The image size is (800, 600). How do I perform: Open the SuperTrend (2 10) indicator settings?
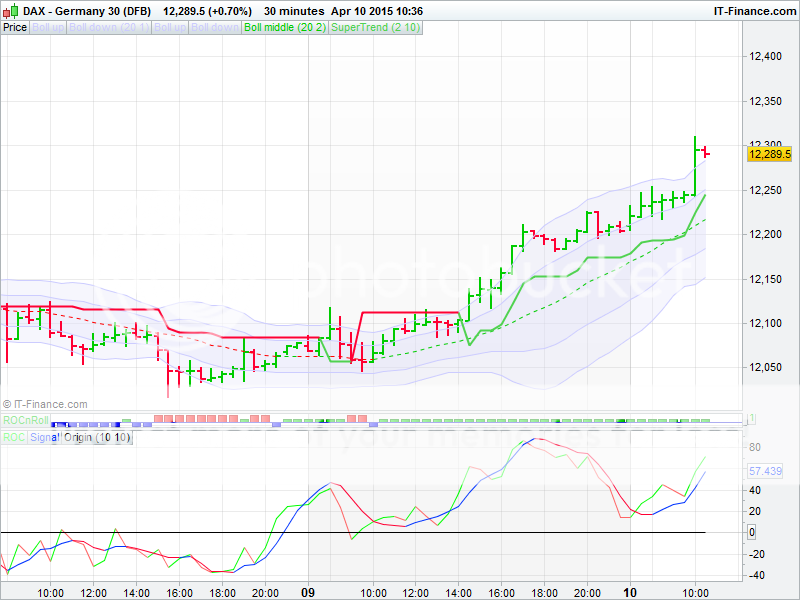(375, 27)
